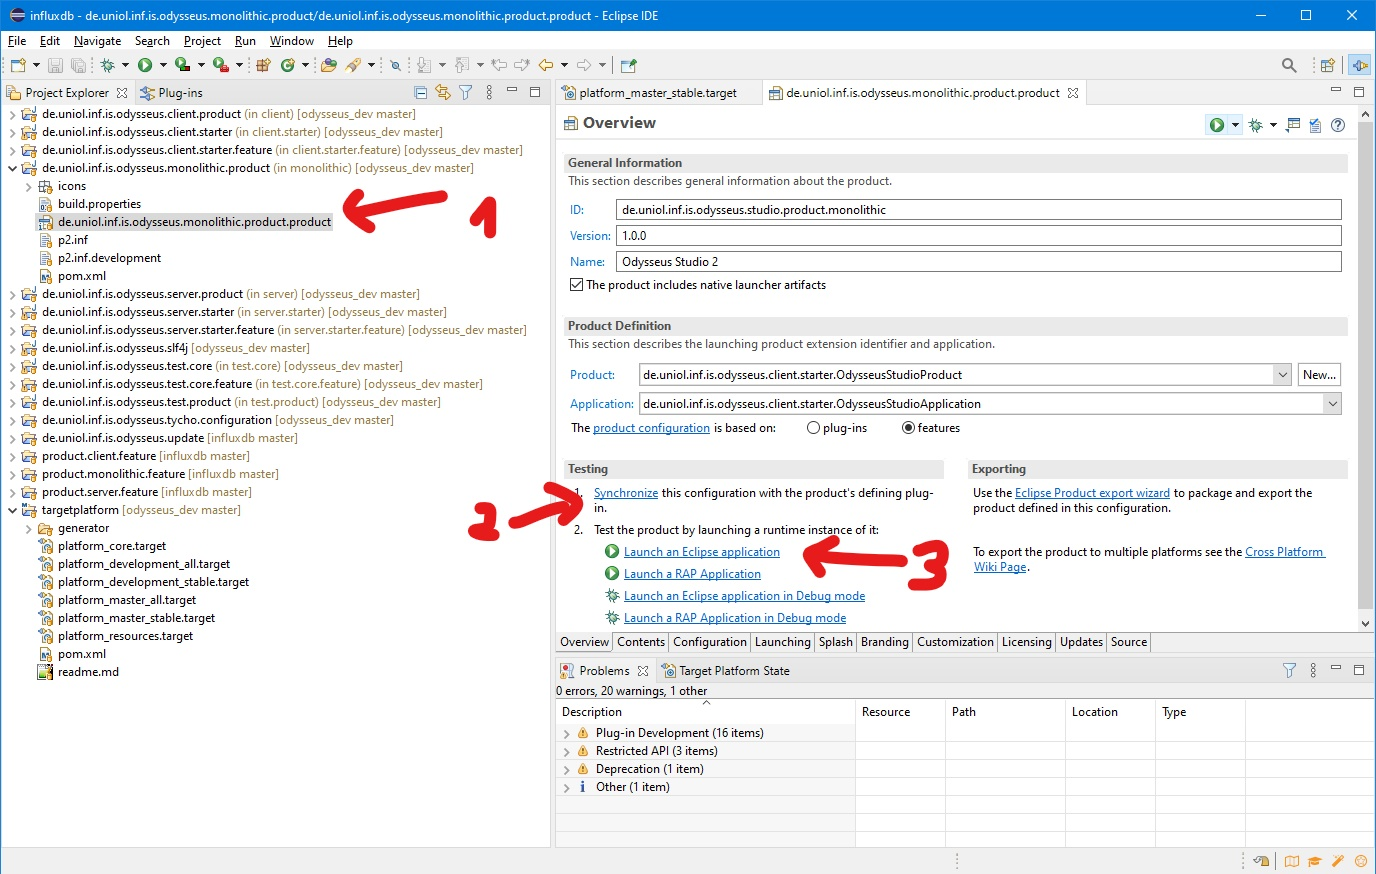
Task: Select the plug-ins radio button
Action: click(x=814, y=428)
